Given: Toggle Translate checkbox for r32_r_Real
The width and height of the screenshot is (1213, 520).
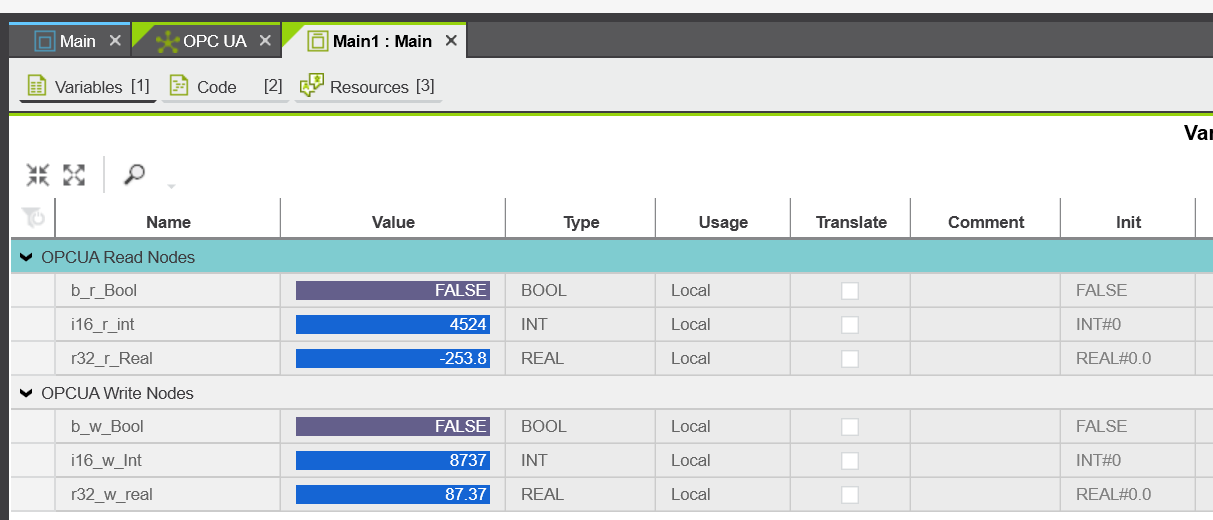Looking at the screenshot, I should pos(850,359).
